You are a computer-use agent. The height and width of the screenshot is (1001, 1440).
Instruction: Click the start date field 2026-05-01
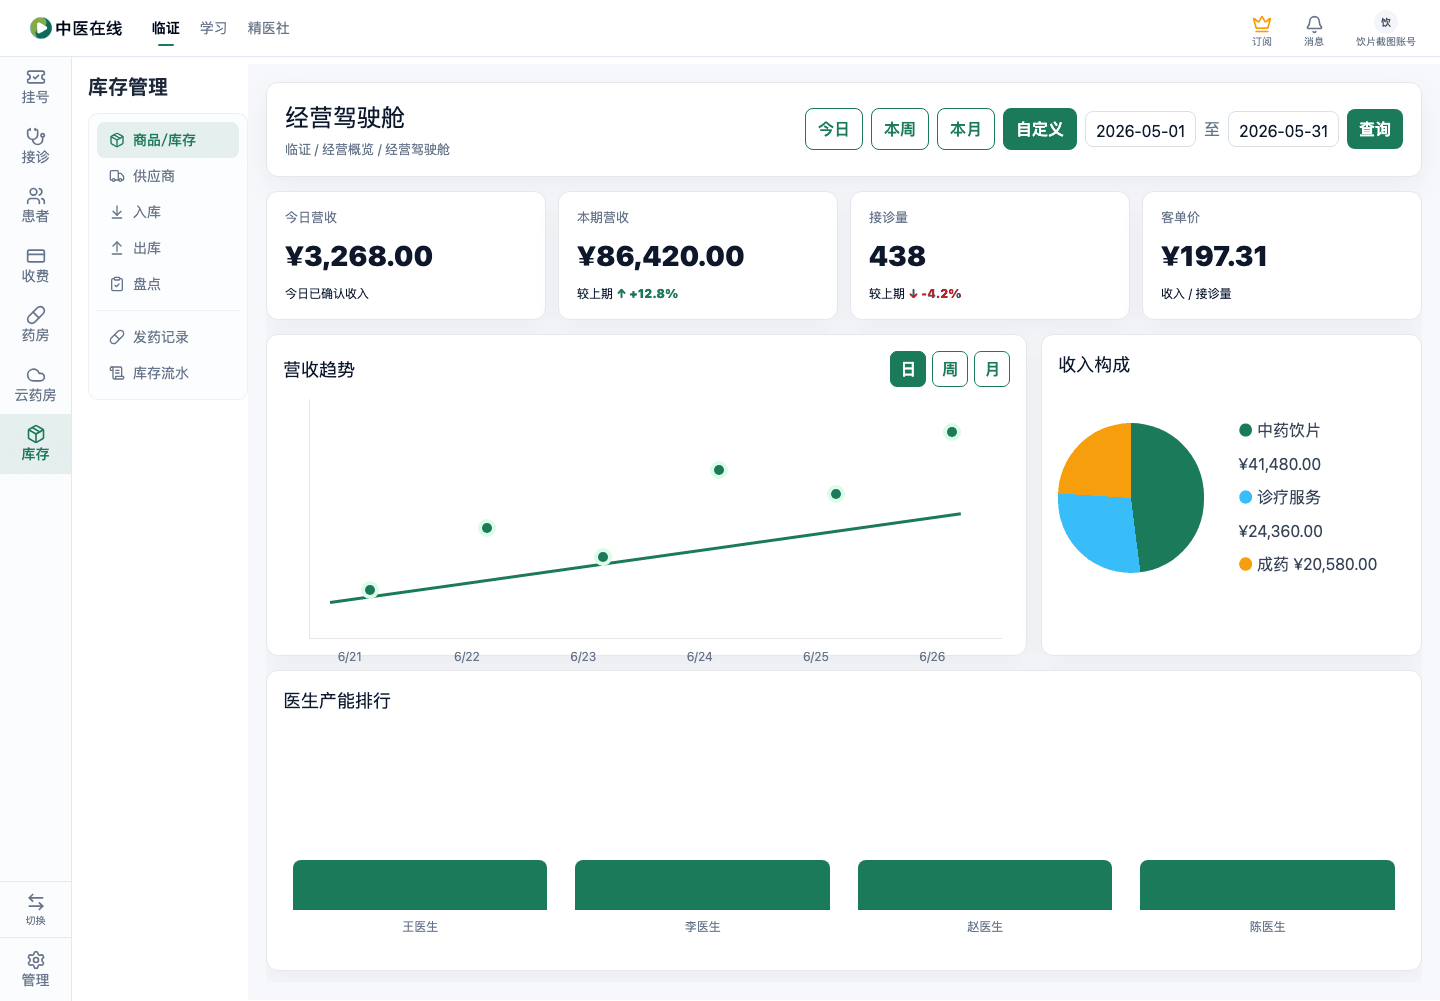(1140, 130)
